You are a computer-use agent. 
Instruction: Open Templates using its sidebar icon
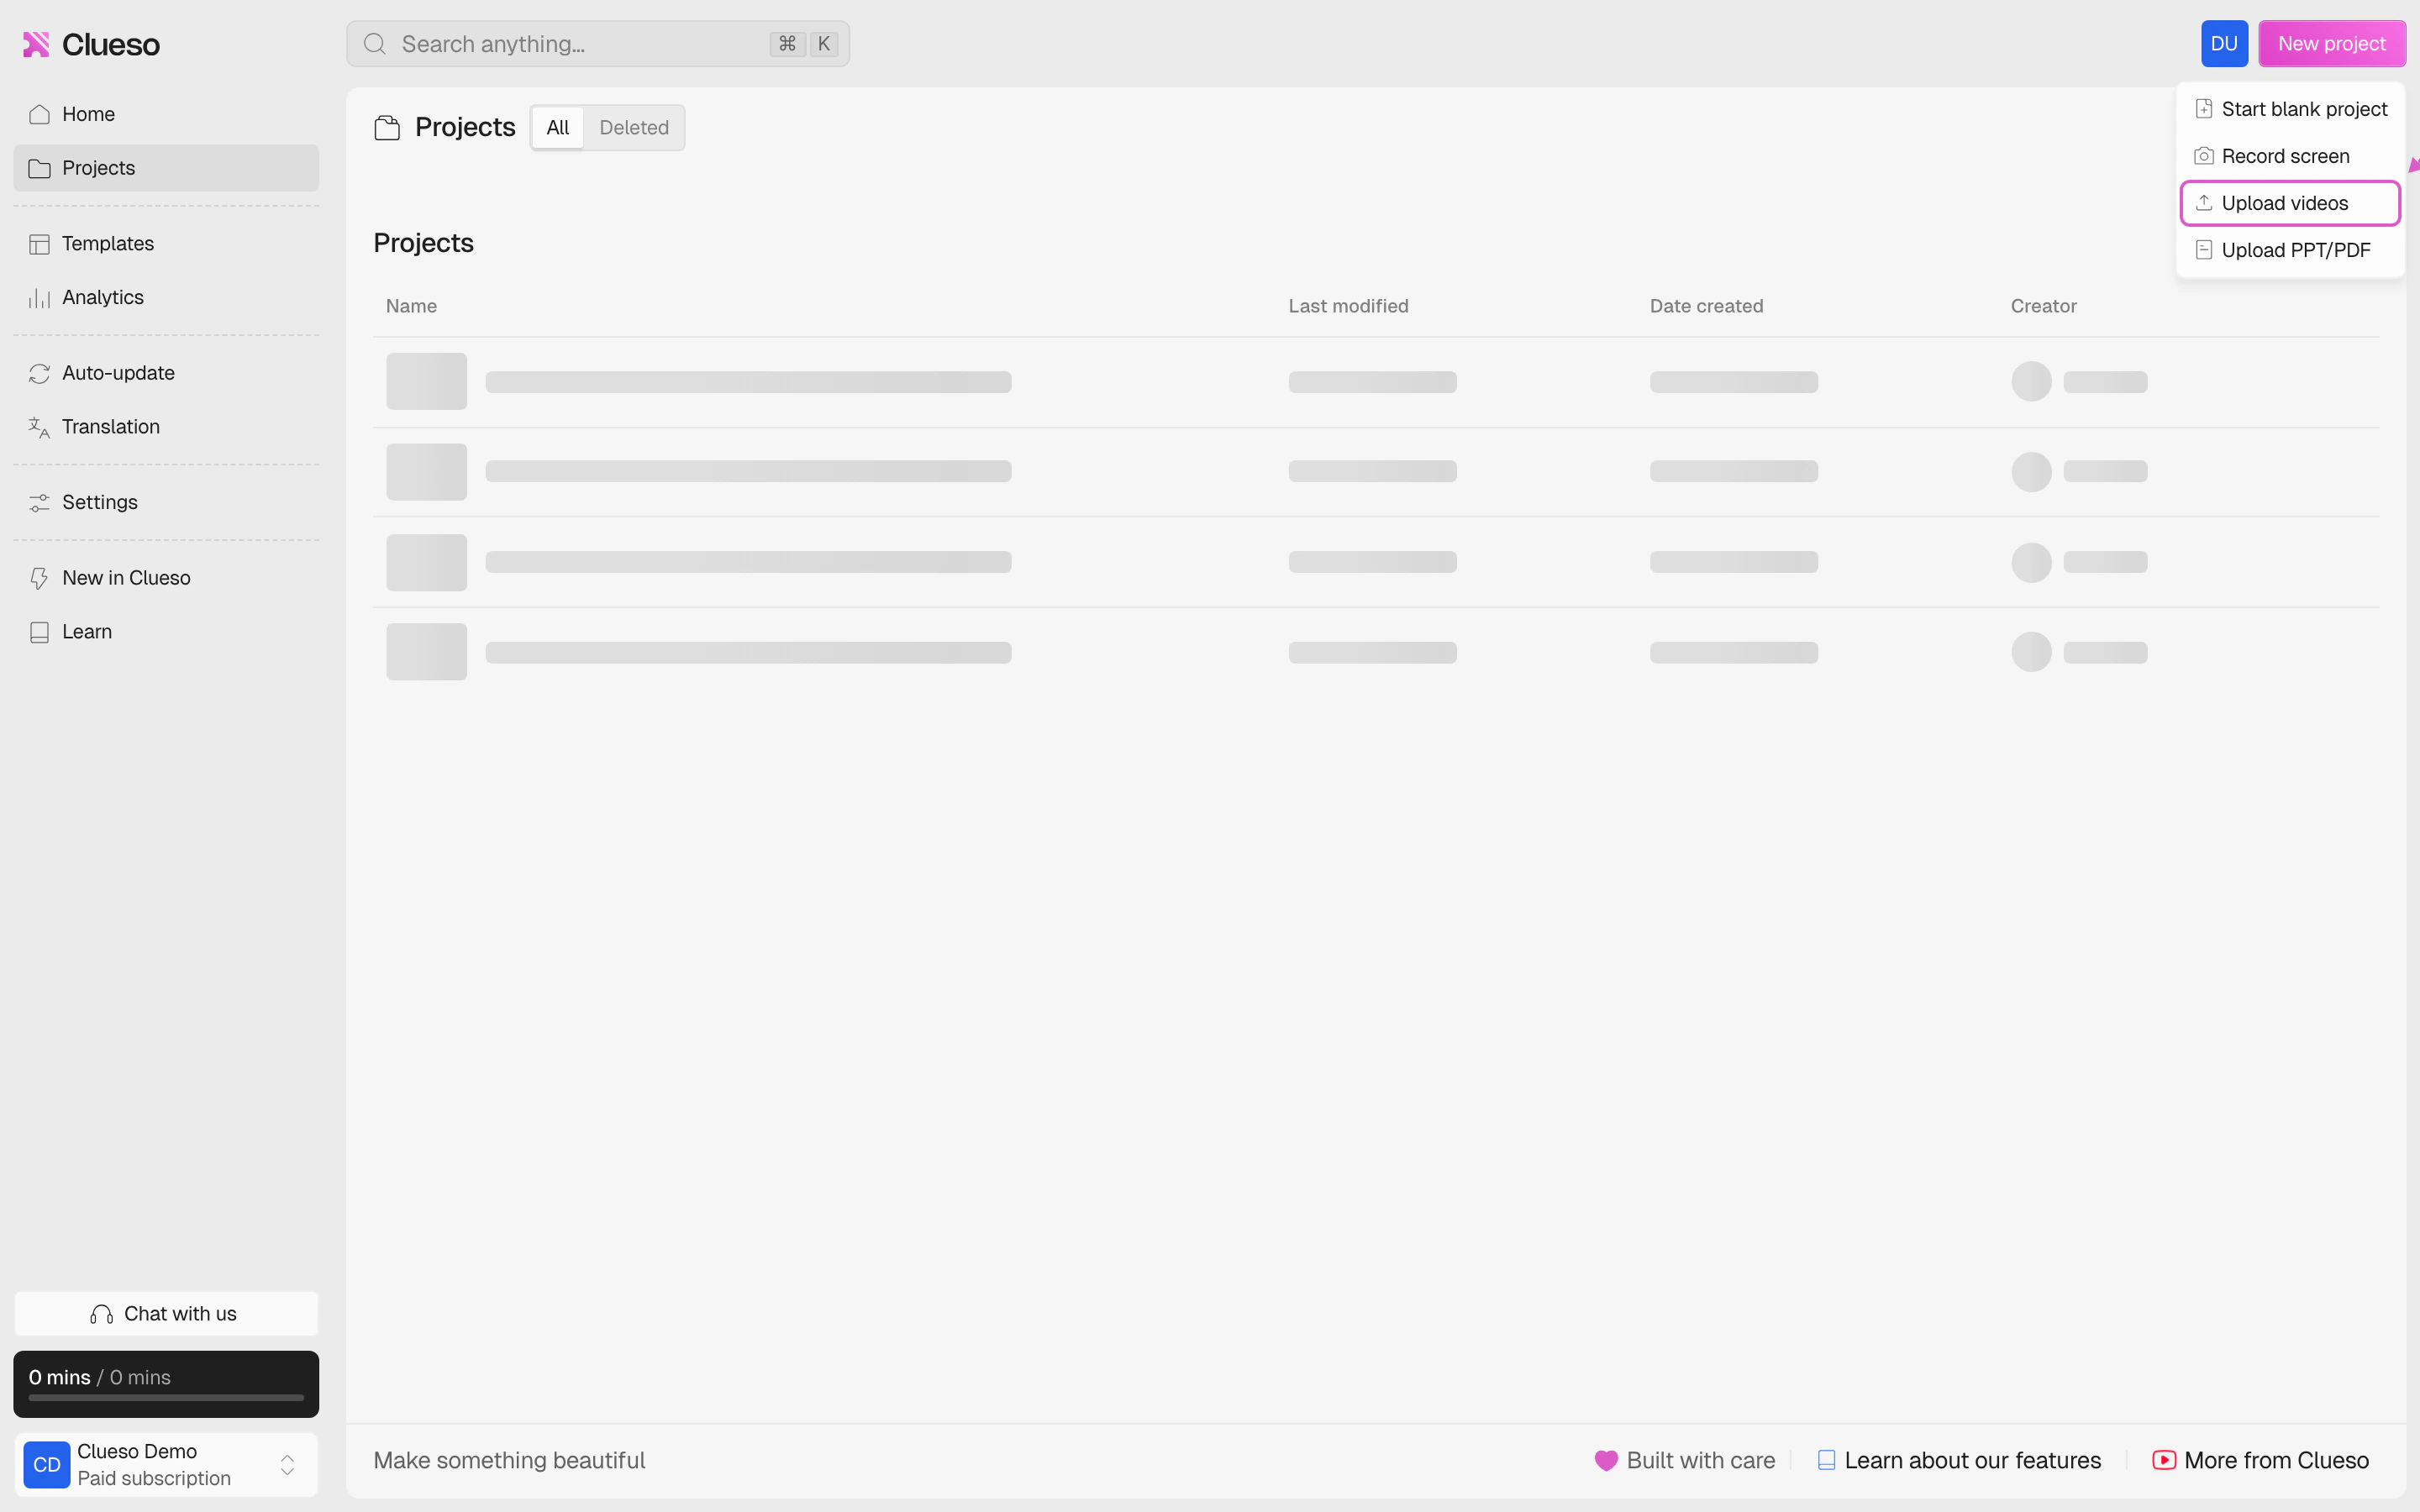tap(39, 243)
